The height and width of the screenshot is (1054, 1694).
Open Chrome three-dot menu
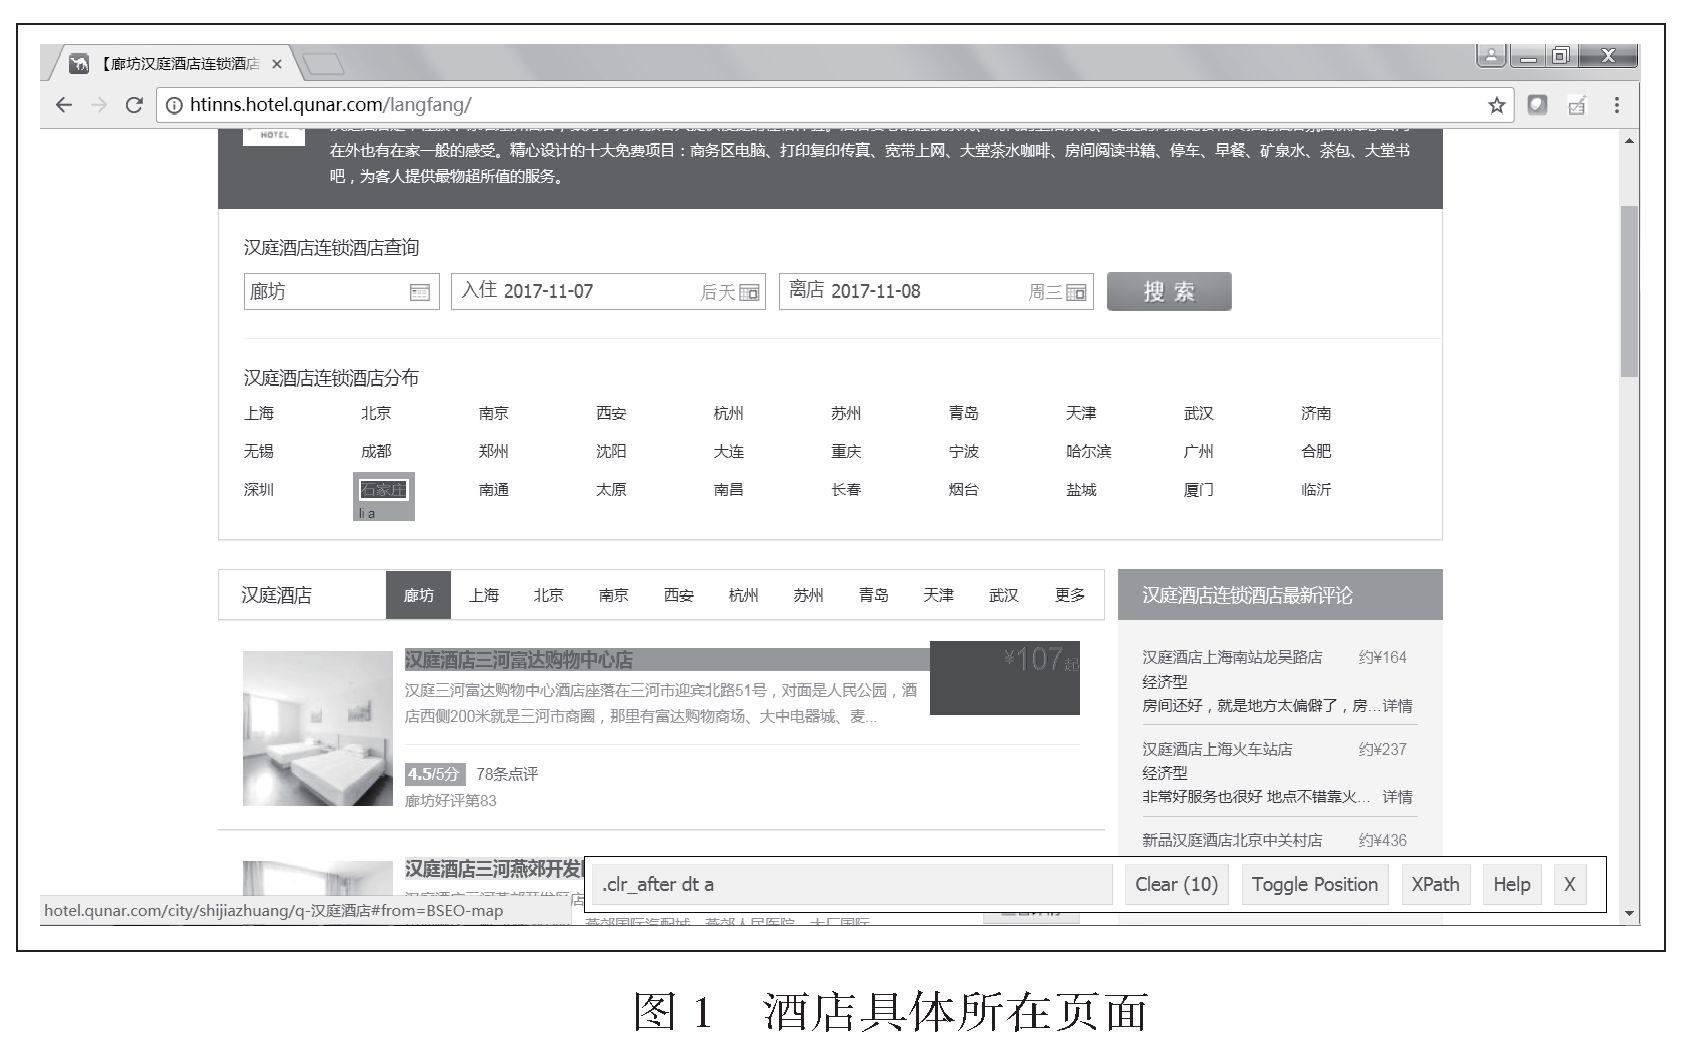click(x=1616, y=105)
